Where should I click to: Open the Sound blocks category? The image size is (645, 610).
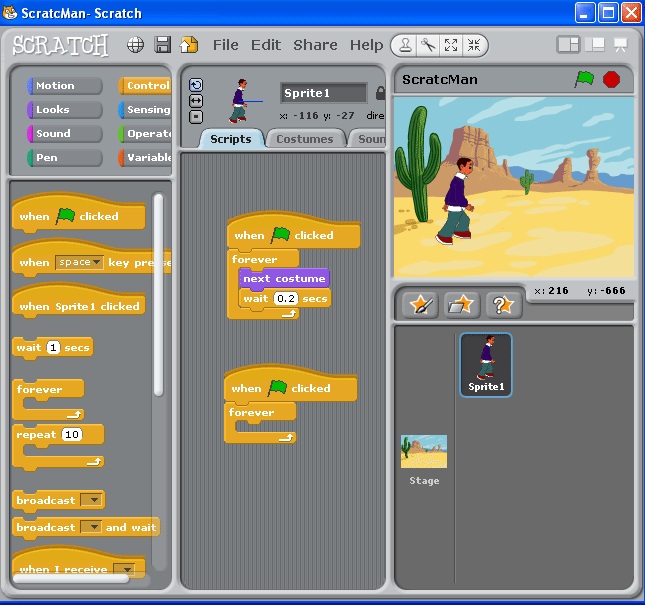(x=65, y=133)
